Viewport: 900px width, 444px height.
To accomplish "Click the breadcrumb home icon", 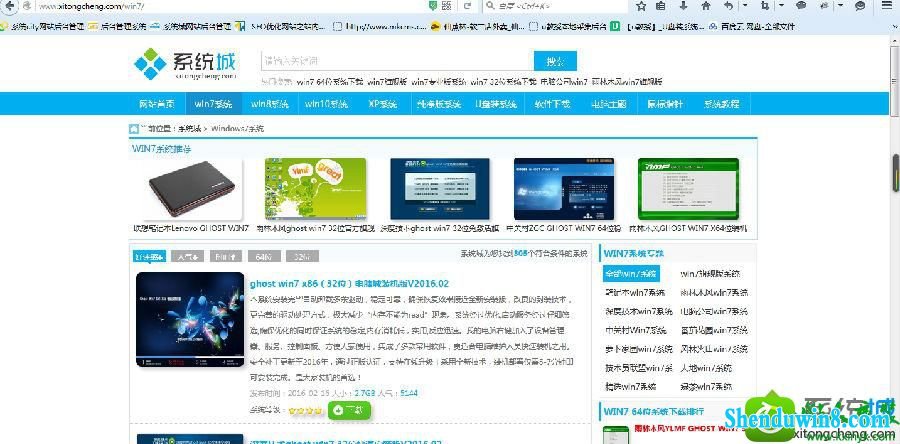I will pos(133,128).
